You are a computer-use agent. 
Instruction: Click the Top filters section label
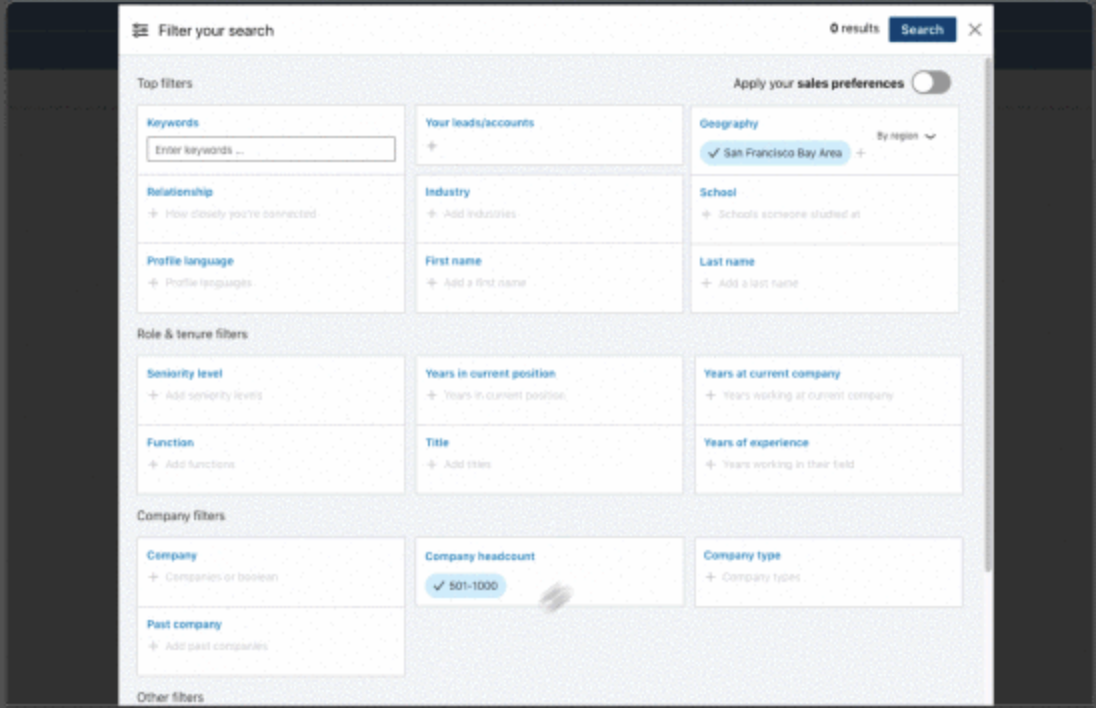tap(164, 83)
